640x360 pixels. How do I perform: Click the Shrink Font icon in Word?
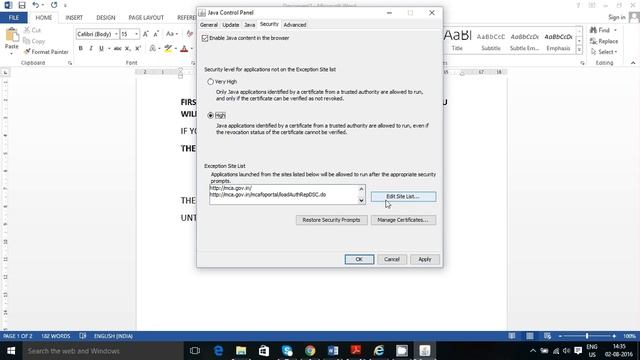tap(156, 34)
